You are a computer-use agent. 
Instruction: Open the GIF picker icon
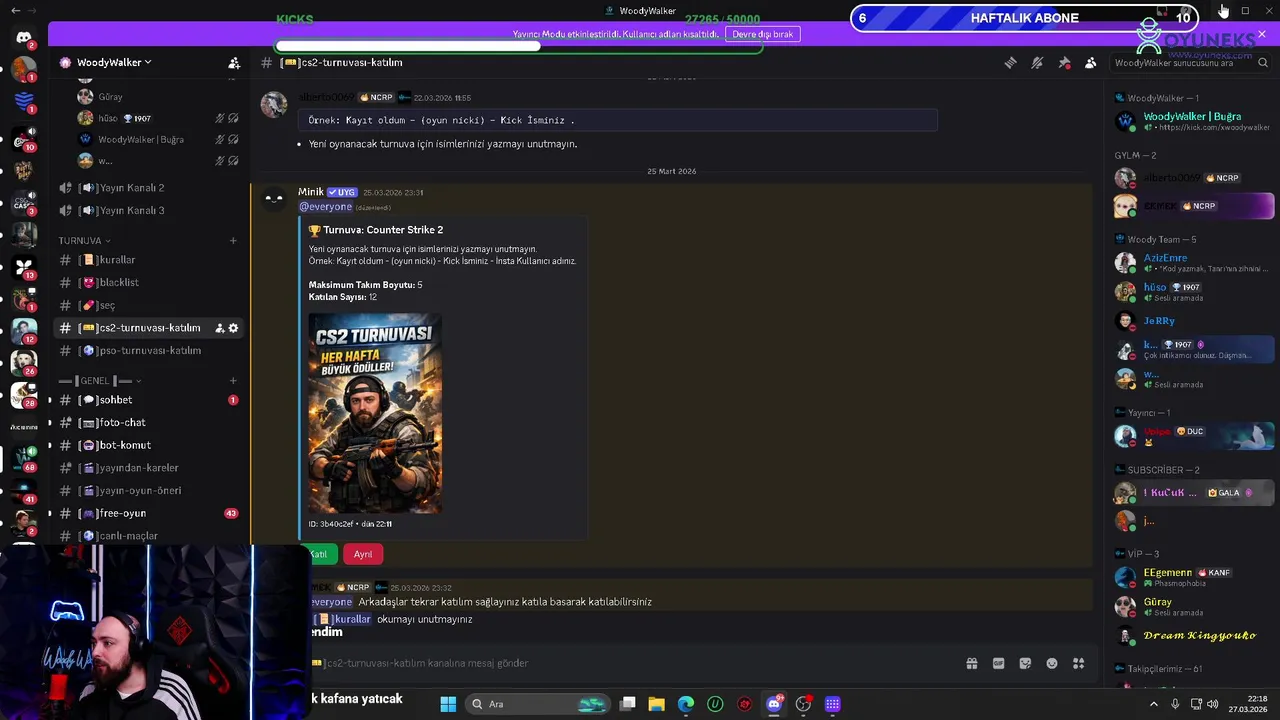pyautogui.click(x=998, y=663)
